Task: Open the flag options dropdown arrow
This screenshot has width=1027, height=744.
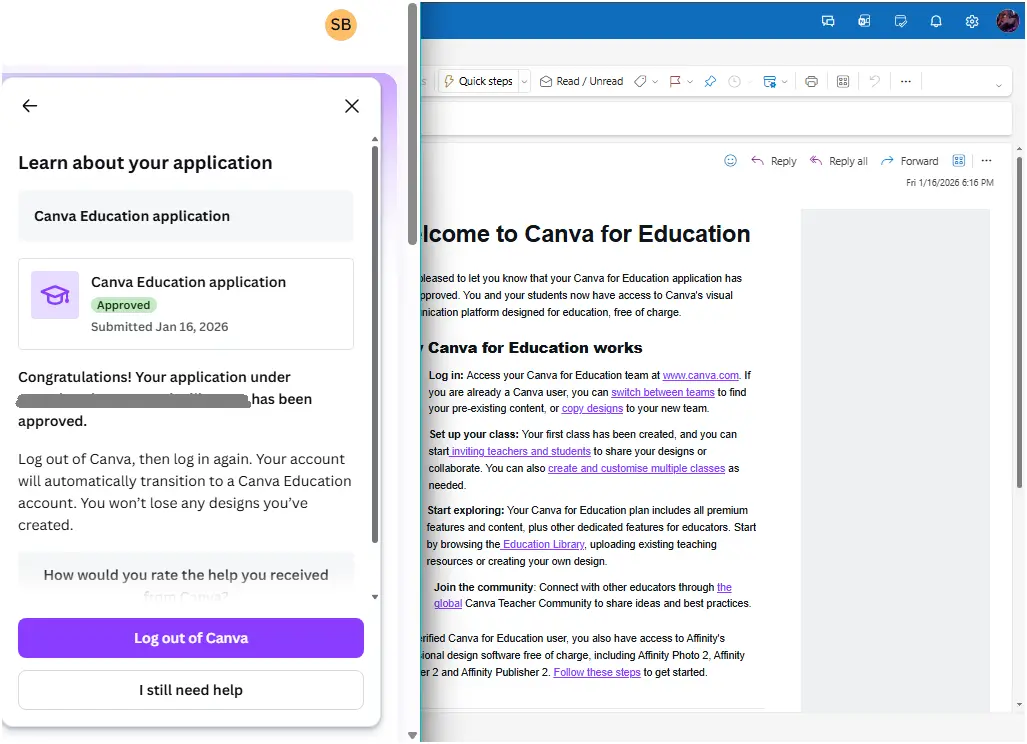Action: pyautogui.click(x=690, y=82)
